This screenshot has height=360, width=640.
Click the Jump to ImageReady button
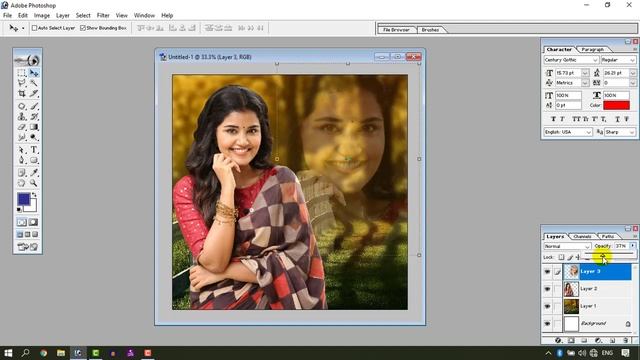[27, 247]
